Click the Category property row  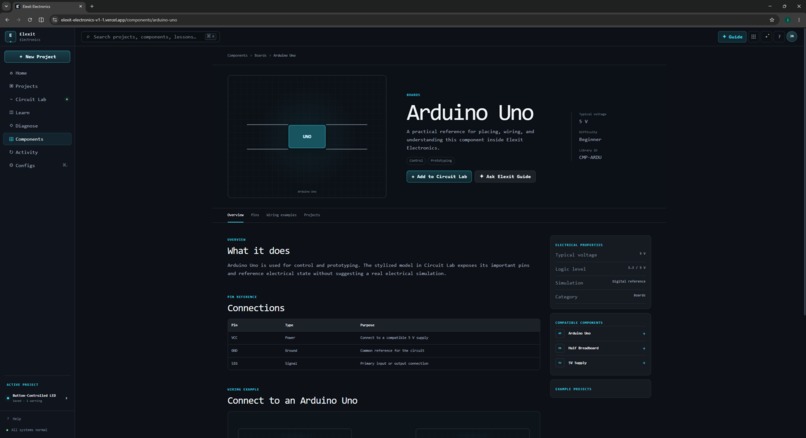(600, 296)
